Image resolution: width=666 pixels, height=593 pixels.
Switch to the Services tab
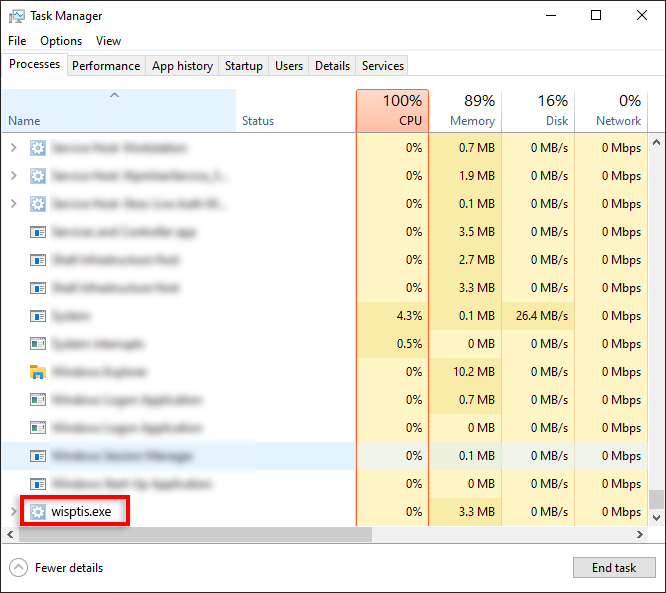[x=382, y=66]
